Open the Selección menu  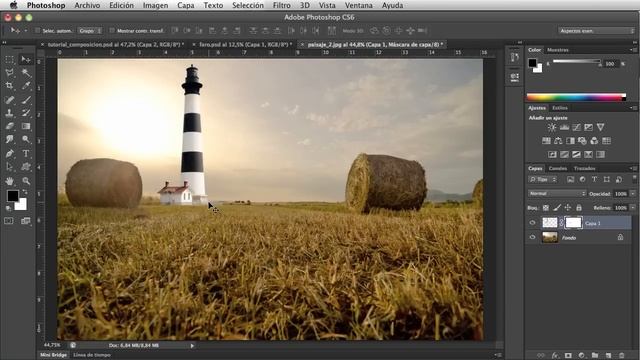coord(248,5)
